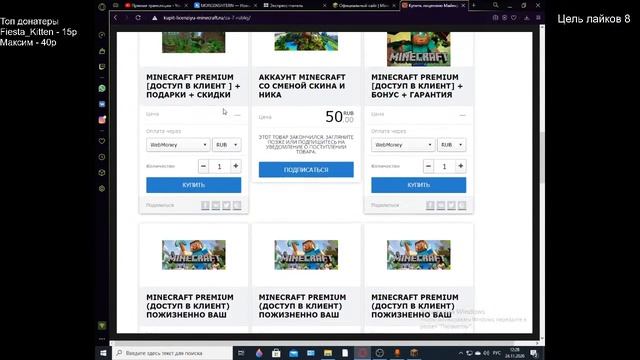Click the page vertical scrollbar thumb
Viewport: 640px width, 360px height.
pos(542,157)
